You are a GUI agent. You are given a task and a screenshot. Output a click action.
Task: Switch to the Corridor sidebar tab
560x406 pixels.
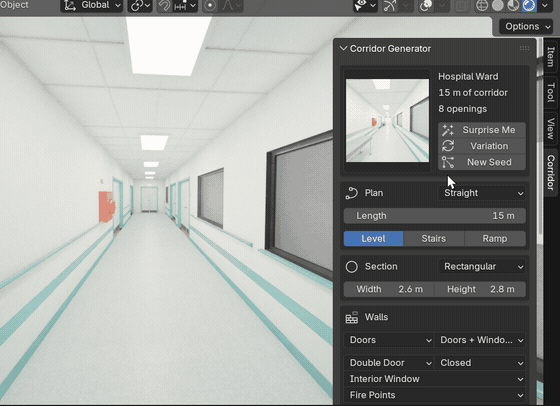click(550, 172)
